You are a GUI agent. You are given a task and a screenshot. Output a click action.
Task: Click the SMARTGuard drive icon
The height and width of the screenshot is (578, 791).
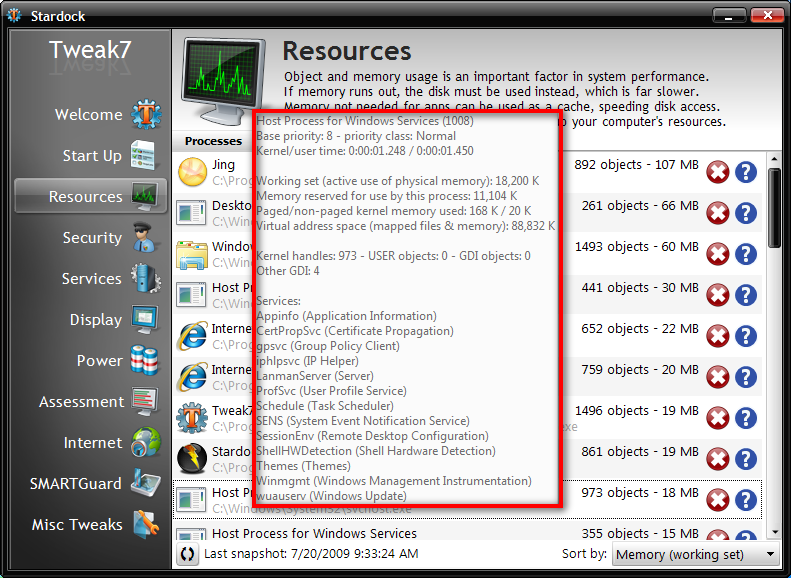146,483
